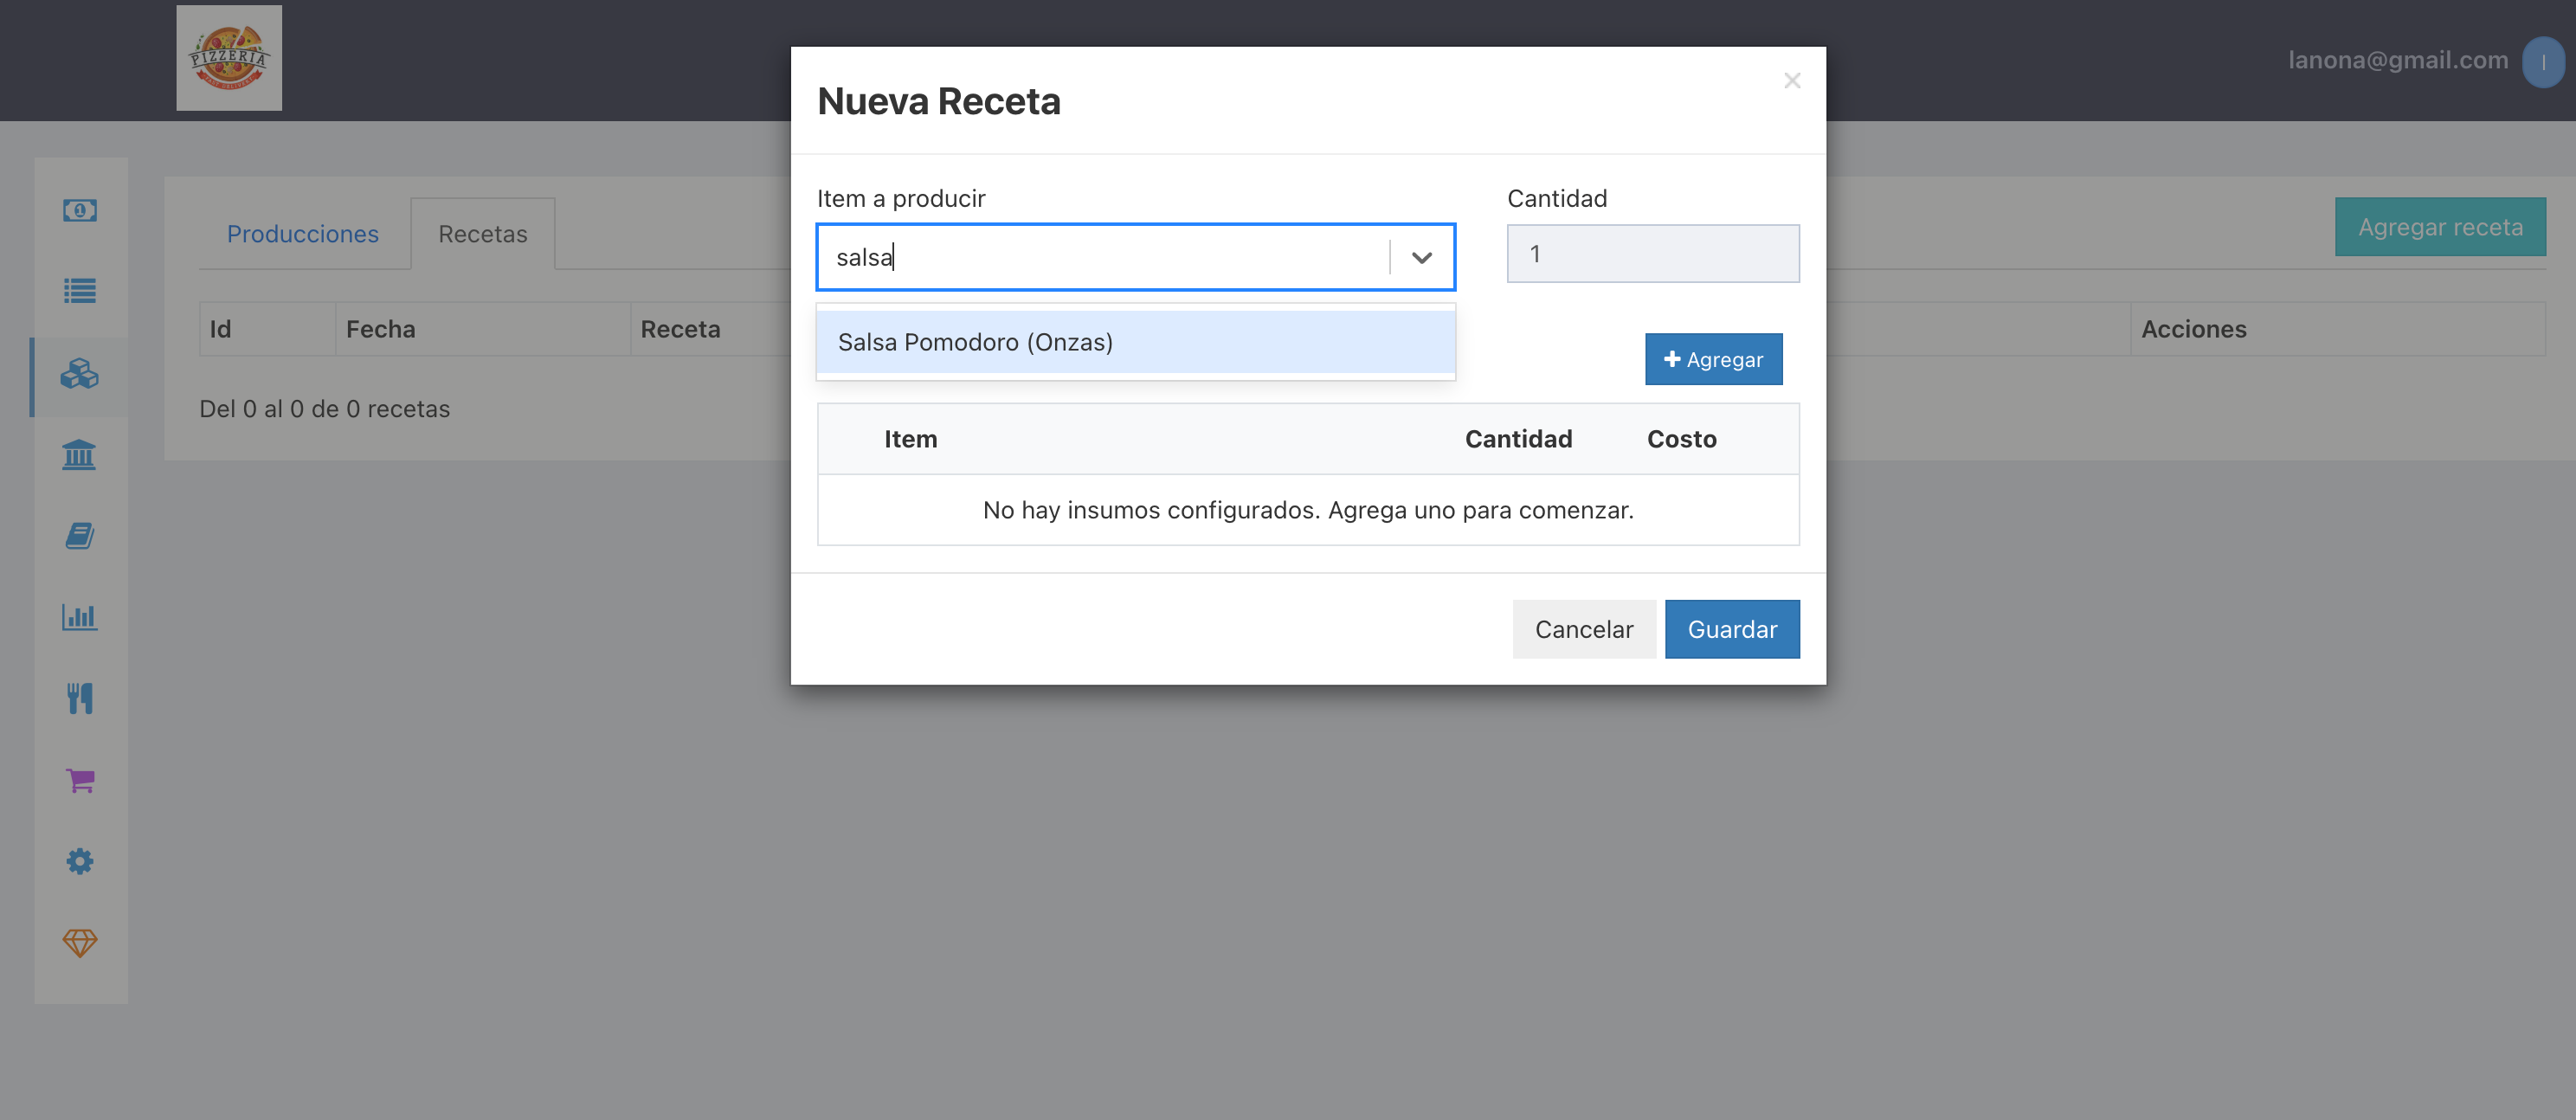Expand the Item a producir dropdown arrow
Image resolution: width=2576 pixels, height=1120 pixels.
tap(1421, 258)
